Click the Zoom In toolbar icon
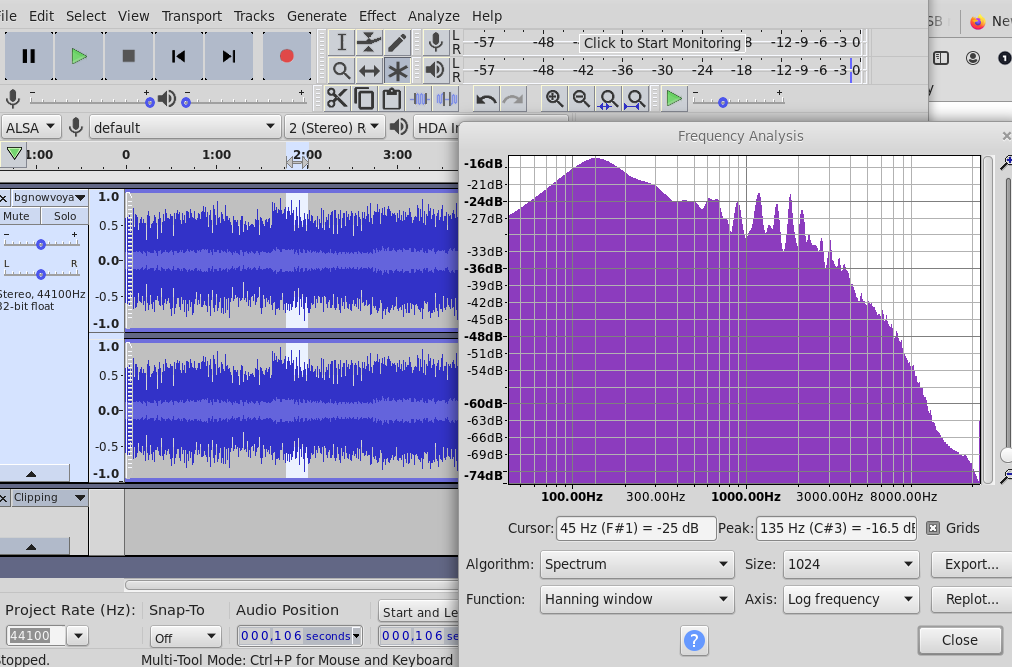Viewport: 1012px width, 667px height. click(x=554, y=99)
